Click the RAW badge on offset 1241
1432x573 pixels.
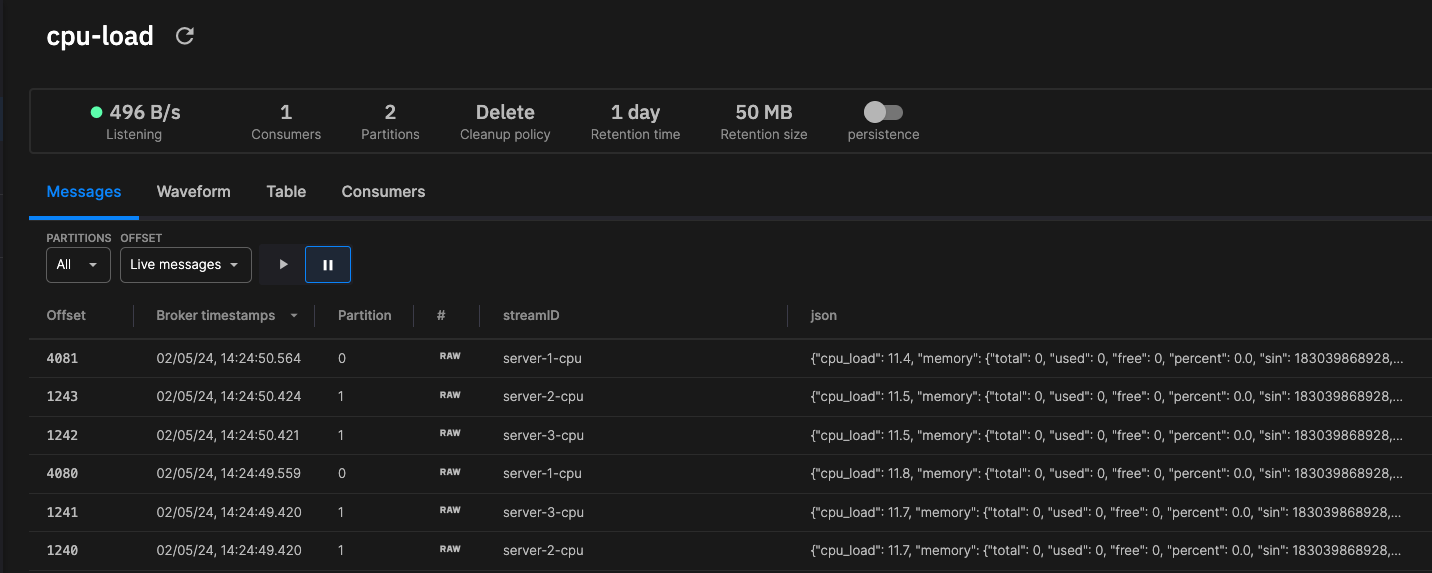tap(450, 510)
